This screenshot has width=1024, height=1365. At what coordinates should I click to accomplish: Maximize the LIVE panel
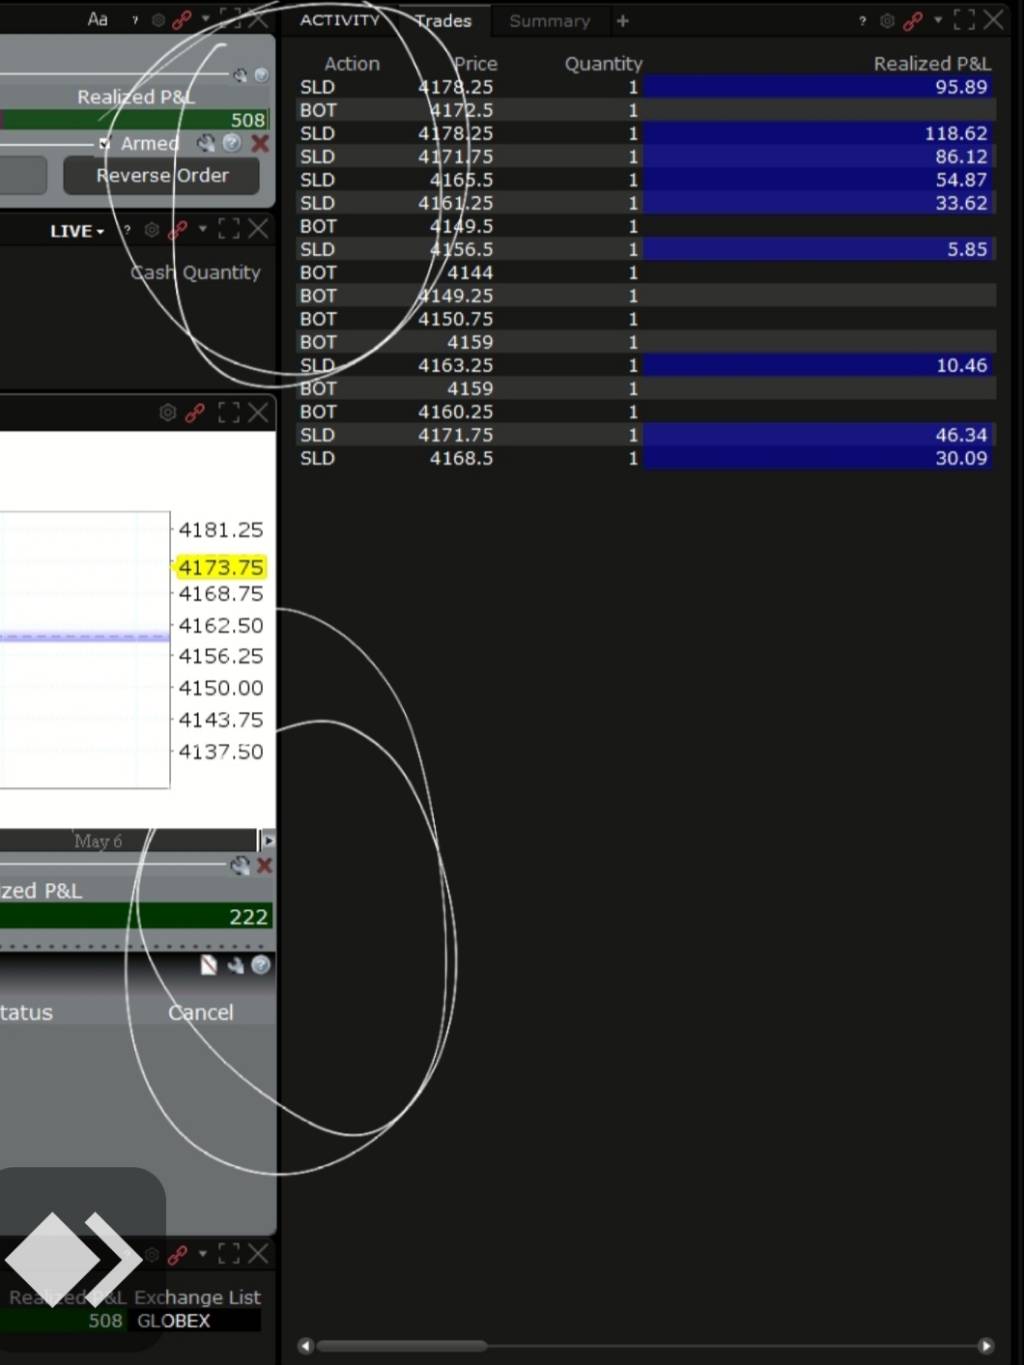(229, 230)
